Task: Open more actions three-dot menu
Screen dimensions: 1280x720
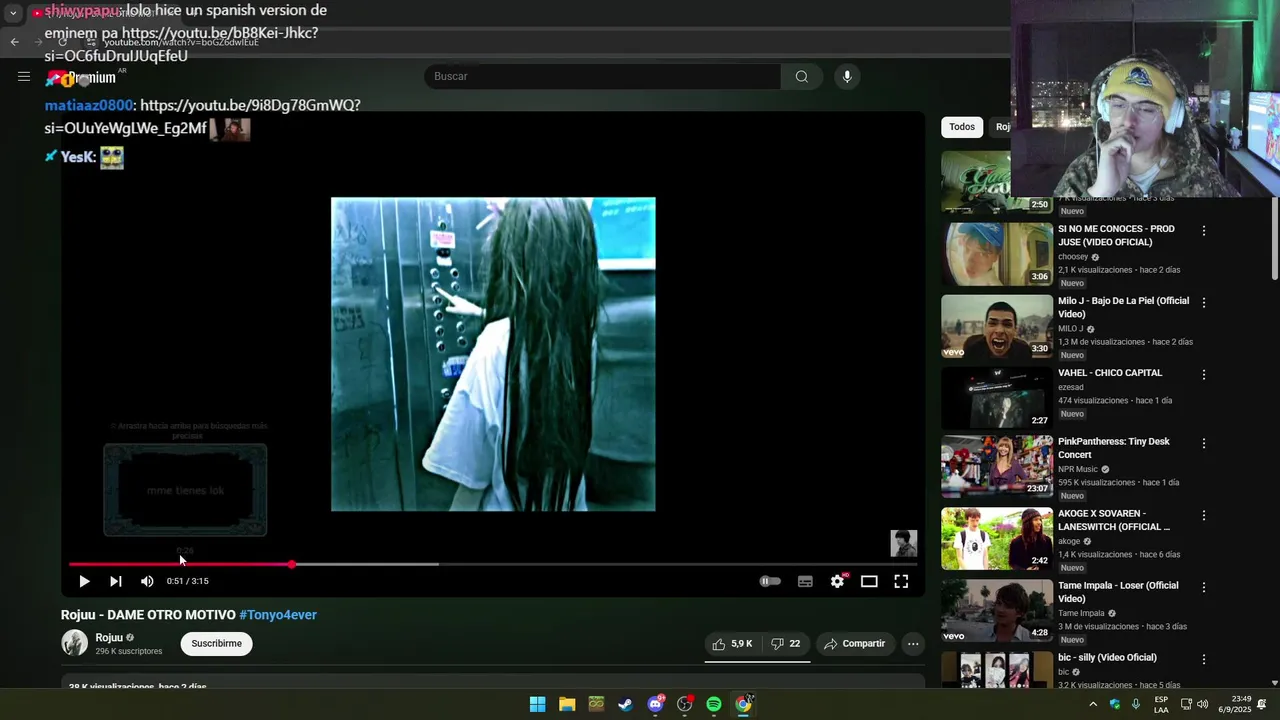Action: (913, 644)
